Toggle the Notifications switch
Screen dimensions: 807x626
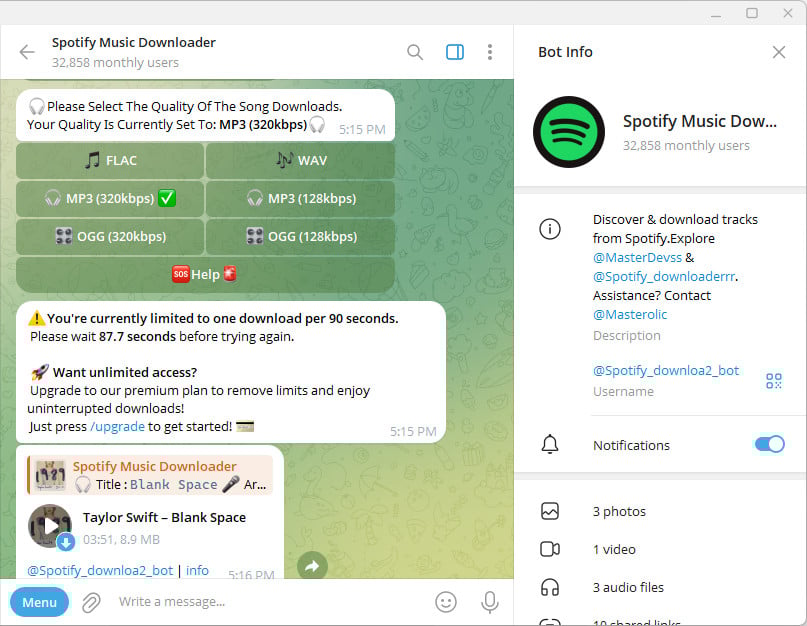pyautogui.click(x=769, y=444)
